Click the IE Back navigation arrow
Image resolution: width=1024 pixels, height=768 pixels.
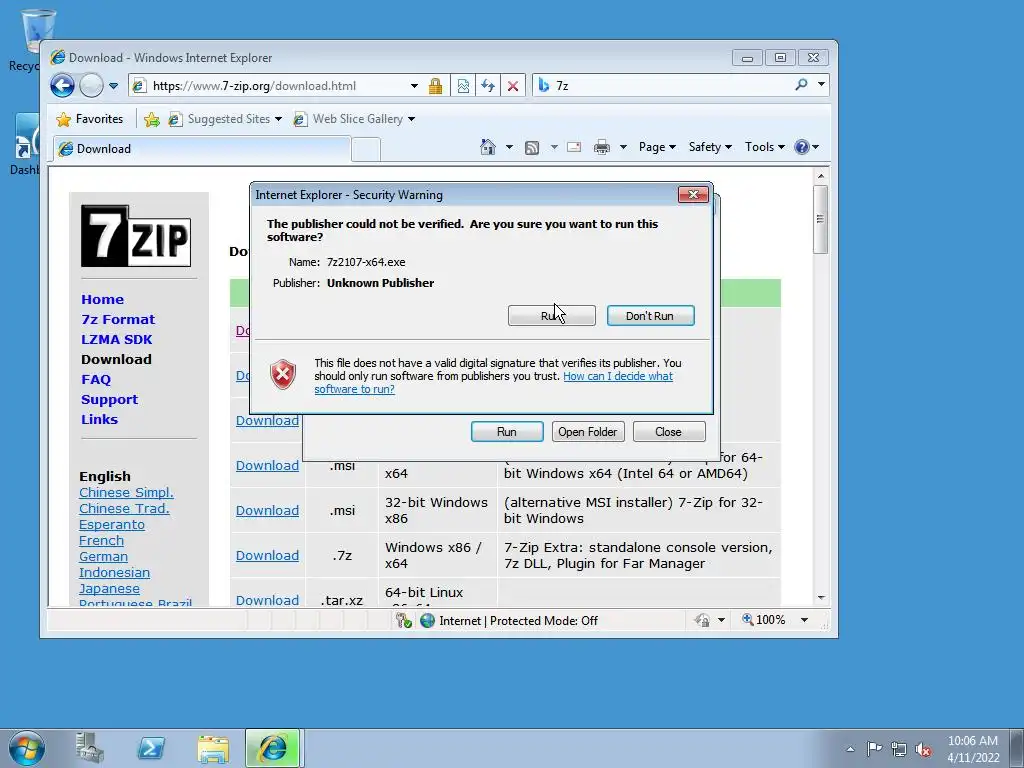[63, 86]
